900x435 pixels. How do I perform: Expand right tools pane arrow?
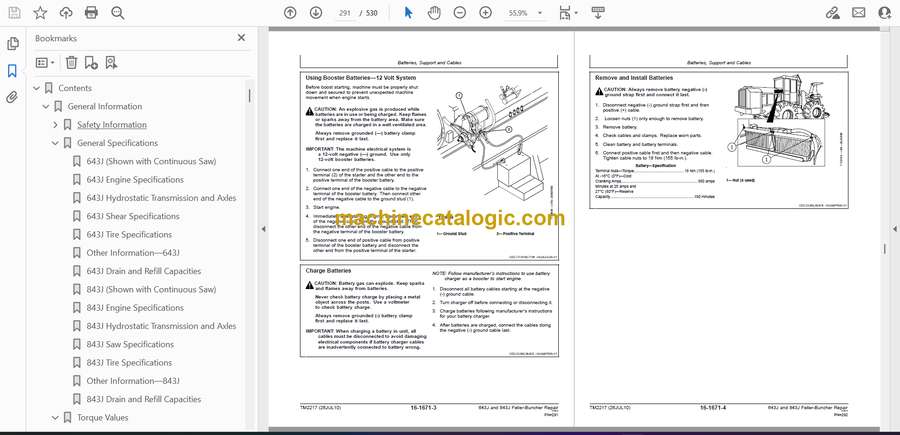click(x=894, y=229)
